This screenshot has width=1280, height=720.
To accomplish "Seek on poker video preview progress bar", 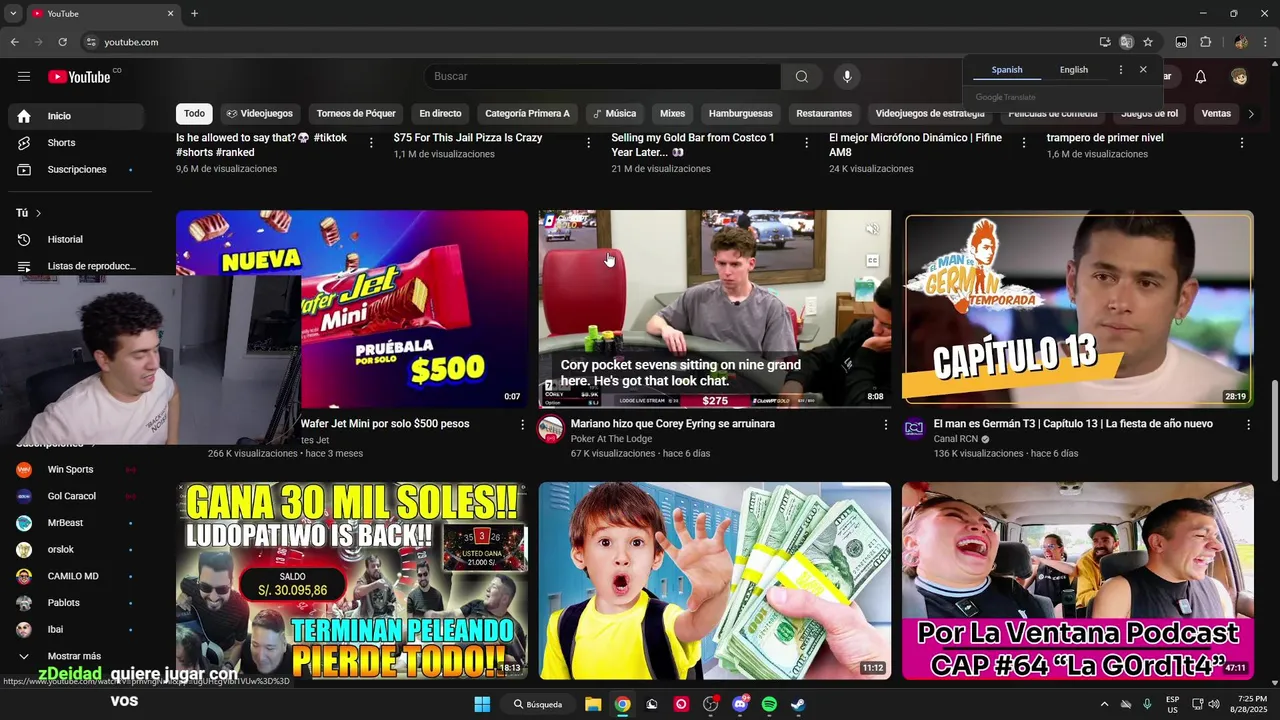I will click(x=715, y=407).
